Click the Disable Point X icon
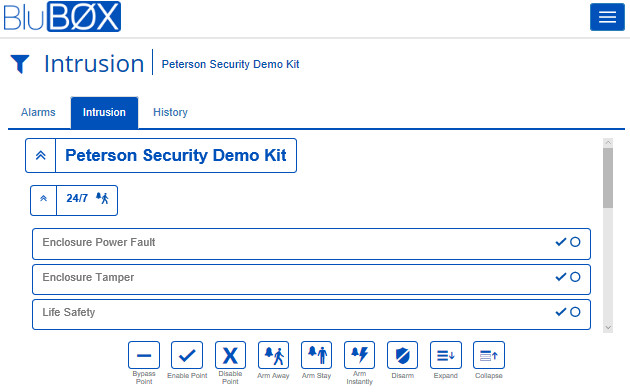 (x=230, y=355)
